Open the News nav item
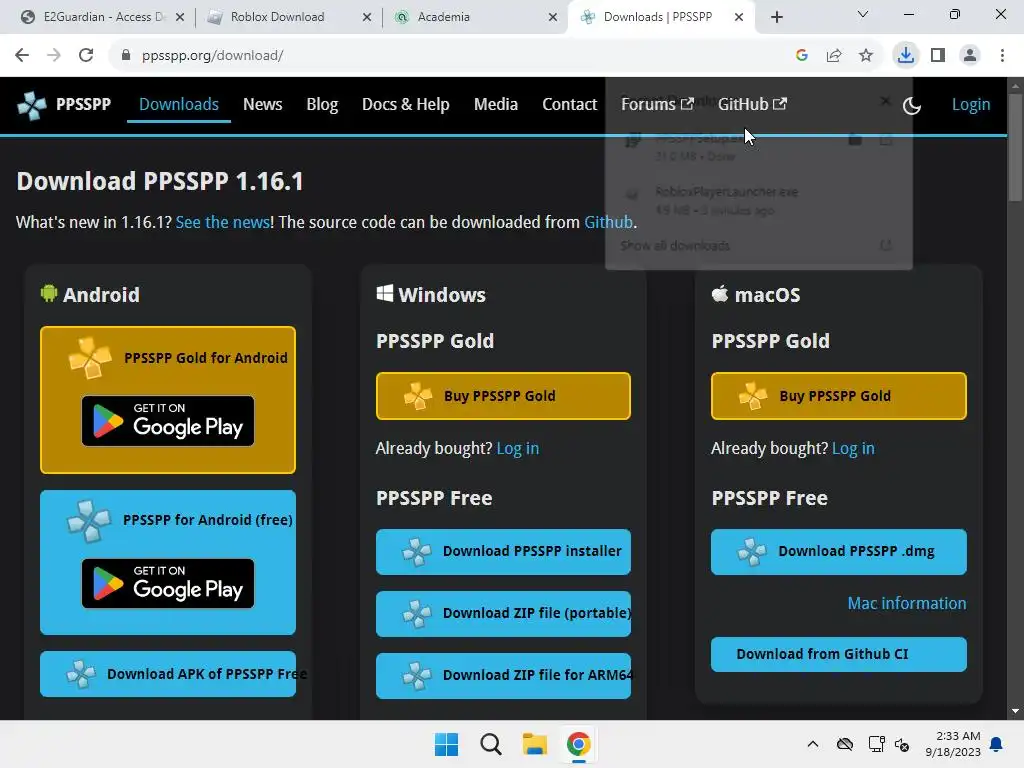Image resolution: width=1024 pixels, height=768 pixels. coord(263,104)
